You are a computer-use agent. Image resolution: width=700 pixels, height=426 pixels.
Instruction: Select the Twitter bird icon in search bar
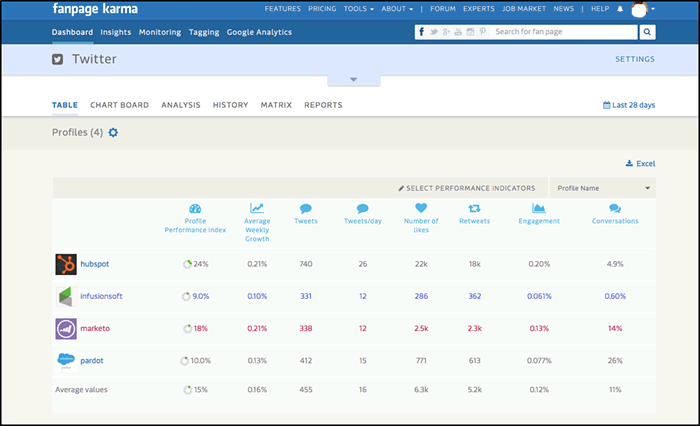point(433,32)
